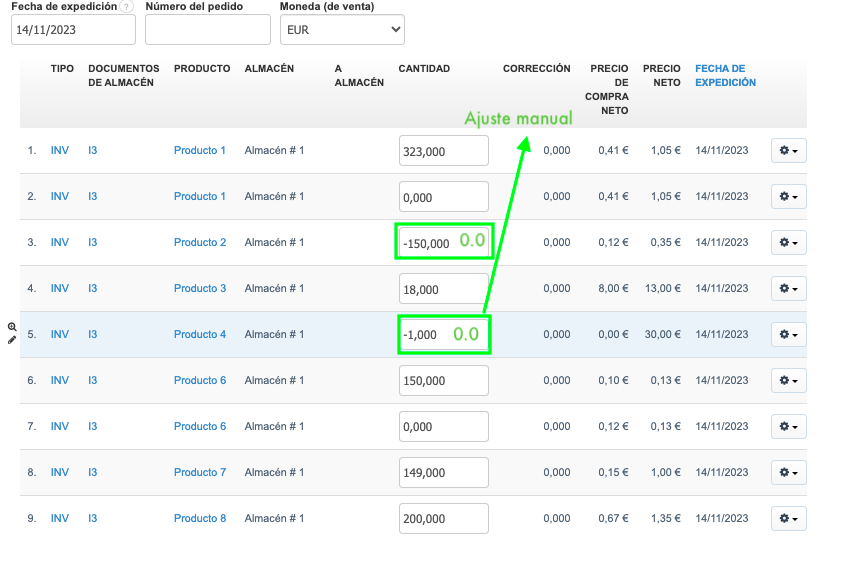Open warehouse document I3 in row 4
The image size is (853, 568).
[92, 289]
